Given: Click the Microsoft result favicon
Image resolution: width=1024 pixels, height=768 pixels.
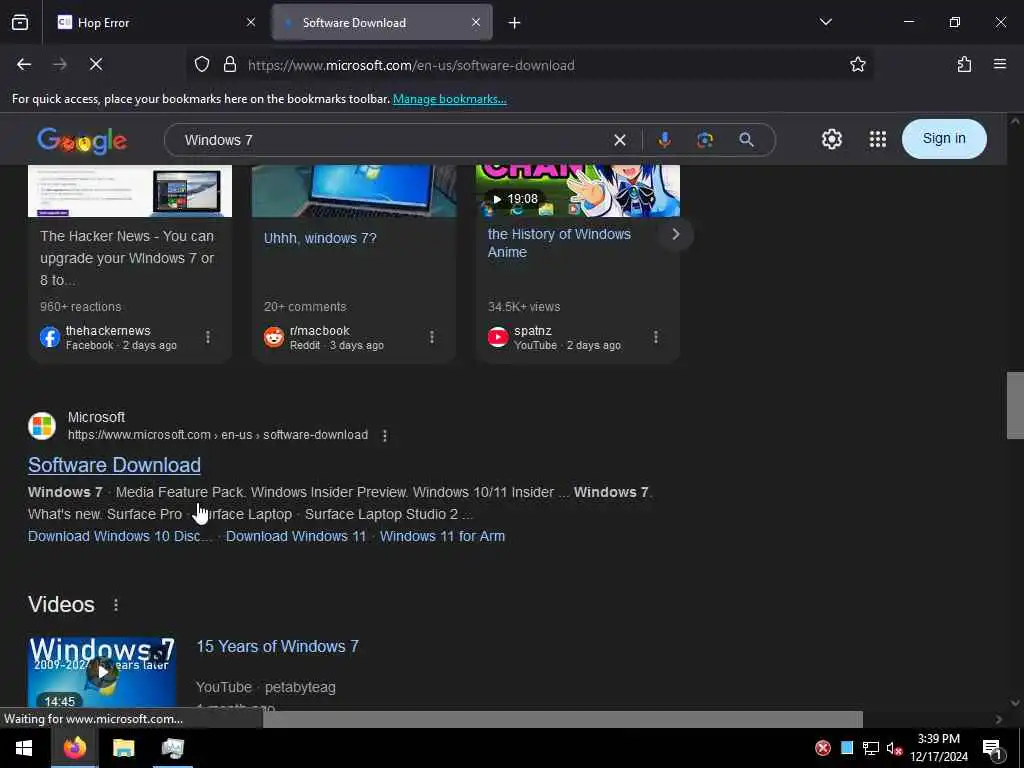Looking at the screenshot, I should click(42, 426).
